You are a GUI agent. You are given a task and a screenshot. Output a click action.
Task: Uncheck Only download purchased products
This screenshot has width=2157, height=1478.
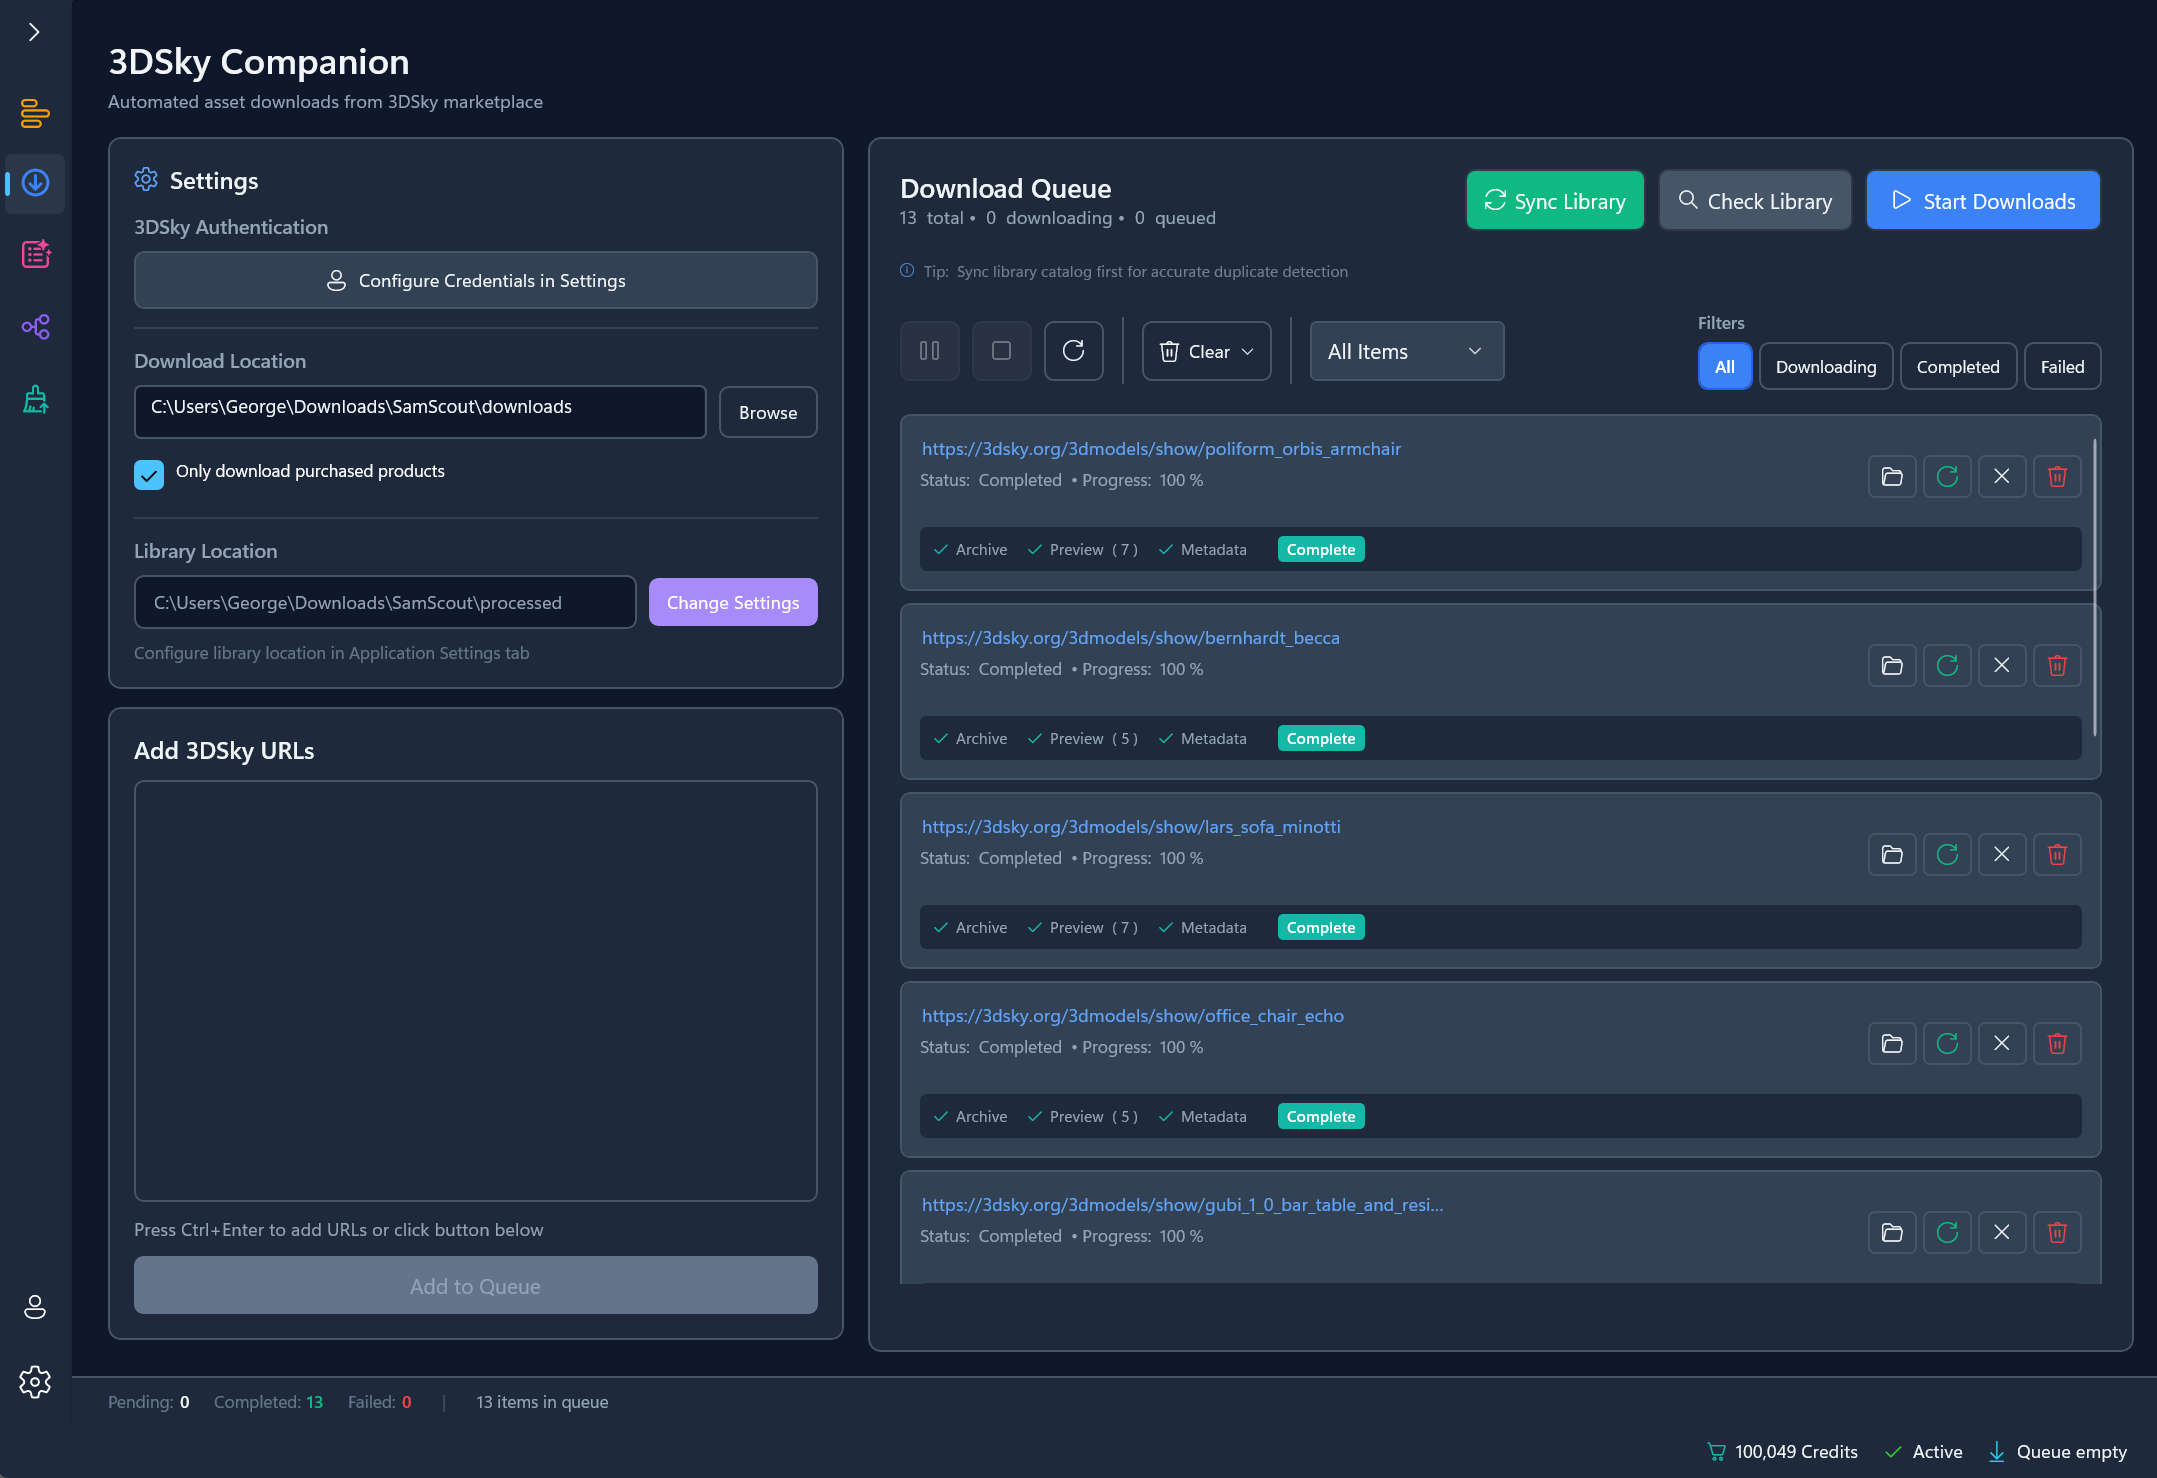pyautogui.click(x=149, y=474)
